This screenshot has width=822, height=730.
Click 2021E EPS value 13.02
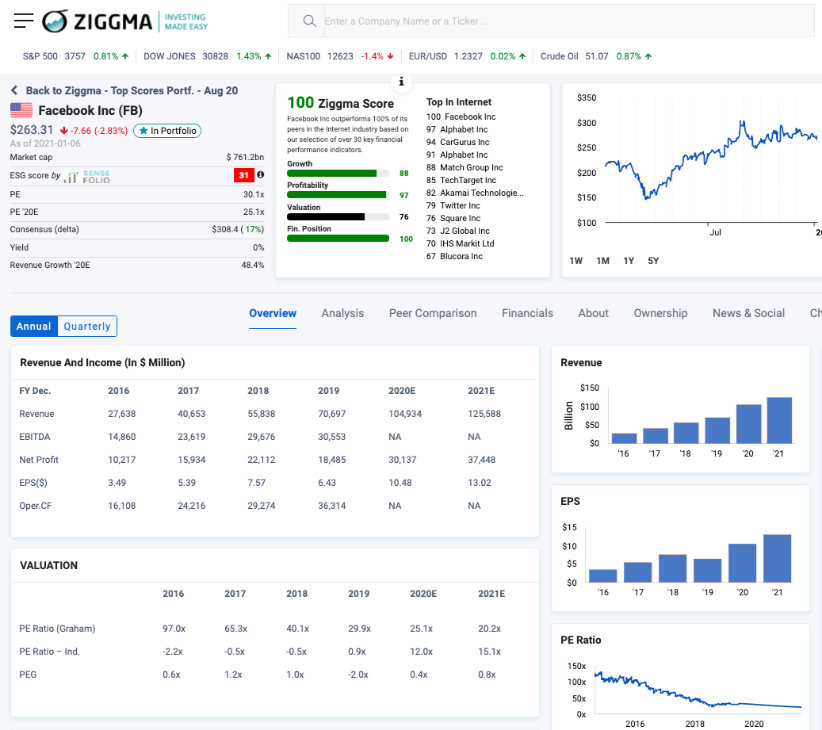click(480, 483)
